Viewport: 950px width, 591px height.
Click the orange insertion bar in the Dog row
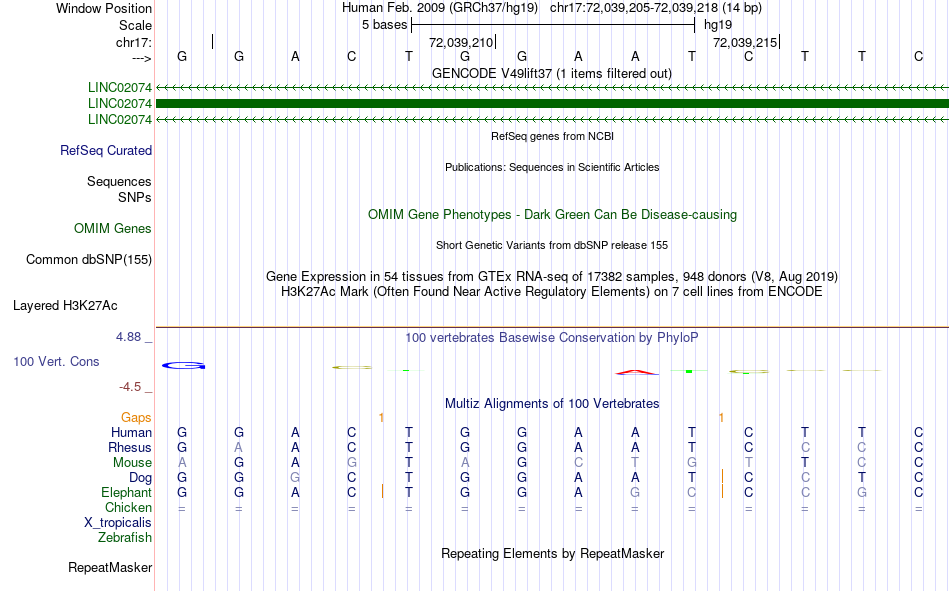[722, 476]
